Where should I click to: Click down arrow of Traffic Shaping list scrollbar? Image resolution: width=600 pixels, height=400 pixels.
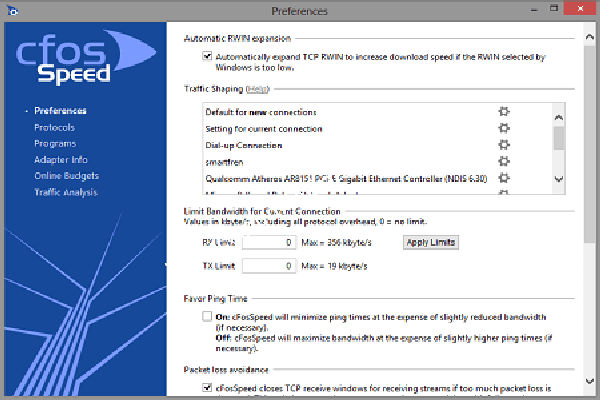559,179
